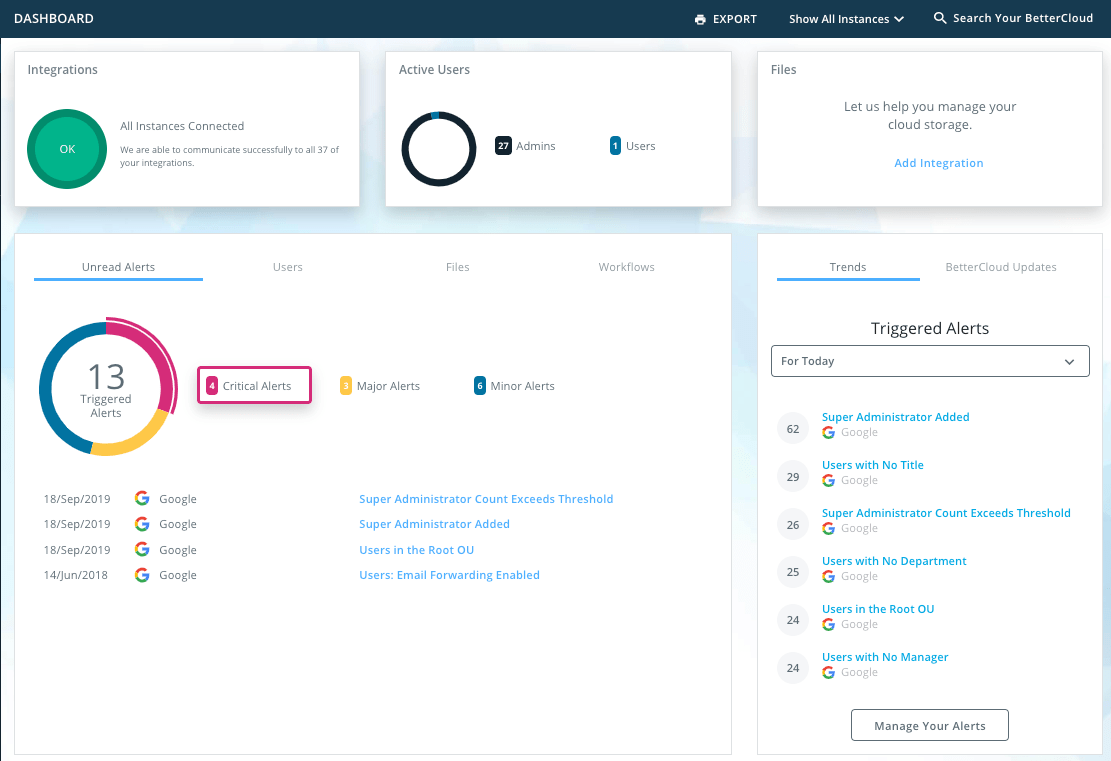Click the search magnifier icon
This screenshot has width=1111, height=761.
pos(939,18)
